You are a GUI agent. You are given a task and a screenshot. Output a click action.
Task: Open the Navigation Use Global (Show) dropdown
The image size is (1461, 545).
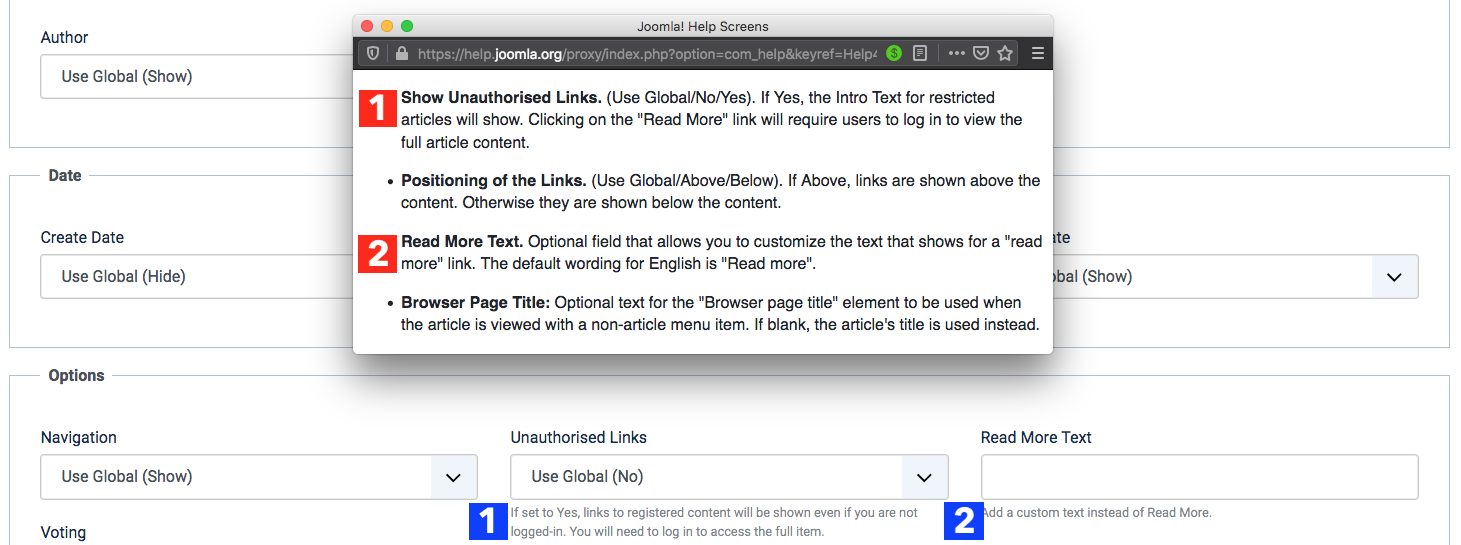tap(259, 476)
